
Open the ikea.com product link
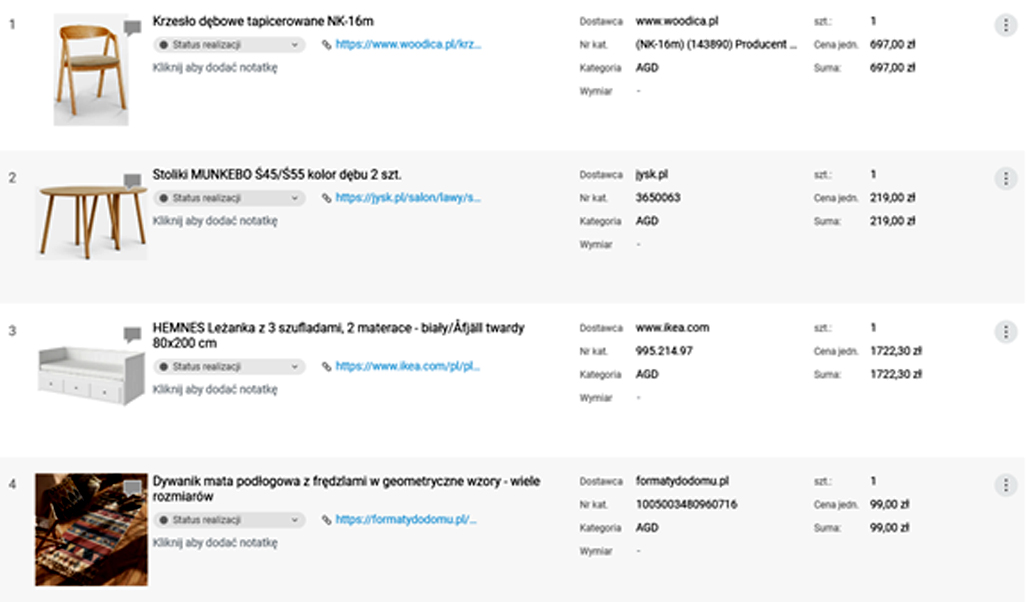tap(408, 367)
